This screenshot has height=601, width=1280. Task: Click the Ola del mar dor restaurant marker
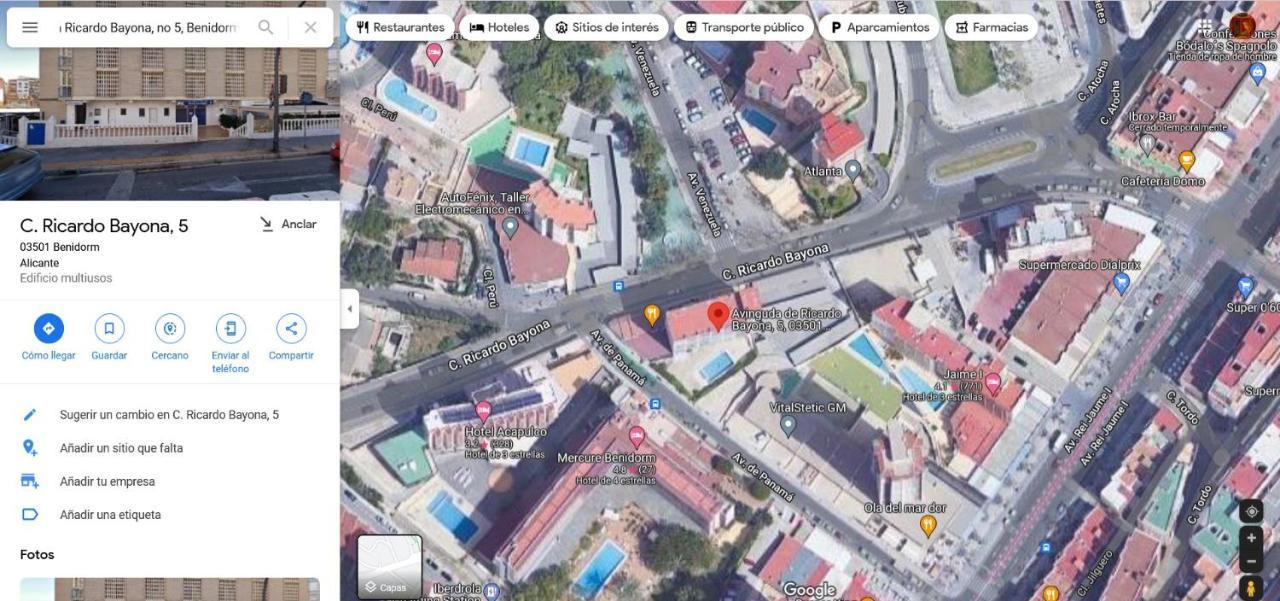click(928, 525)
